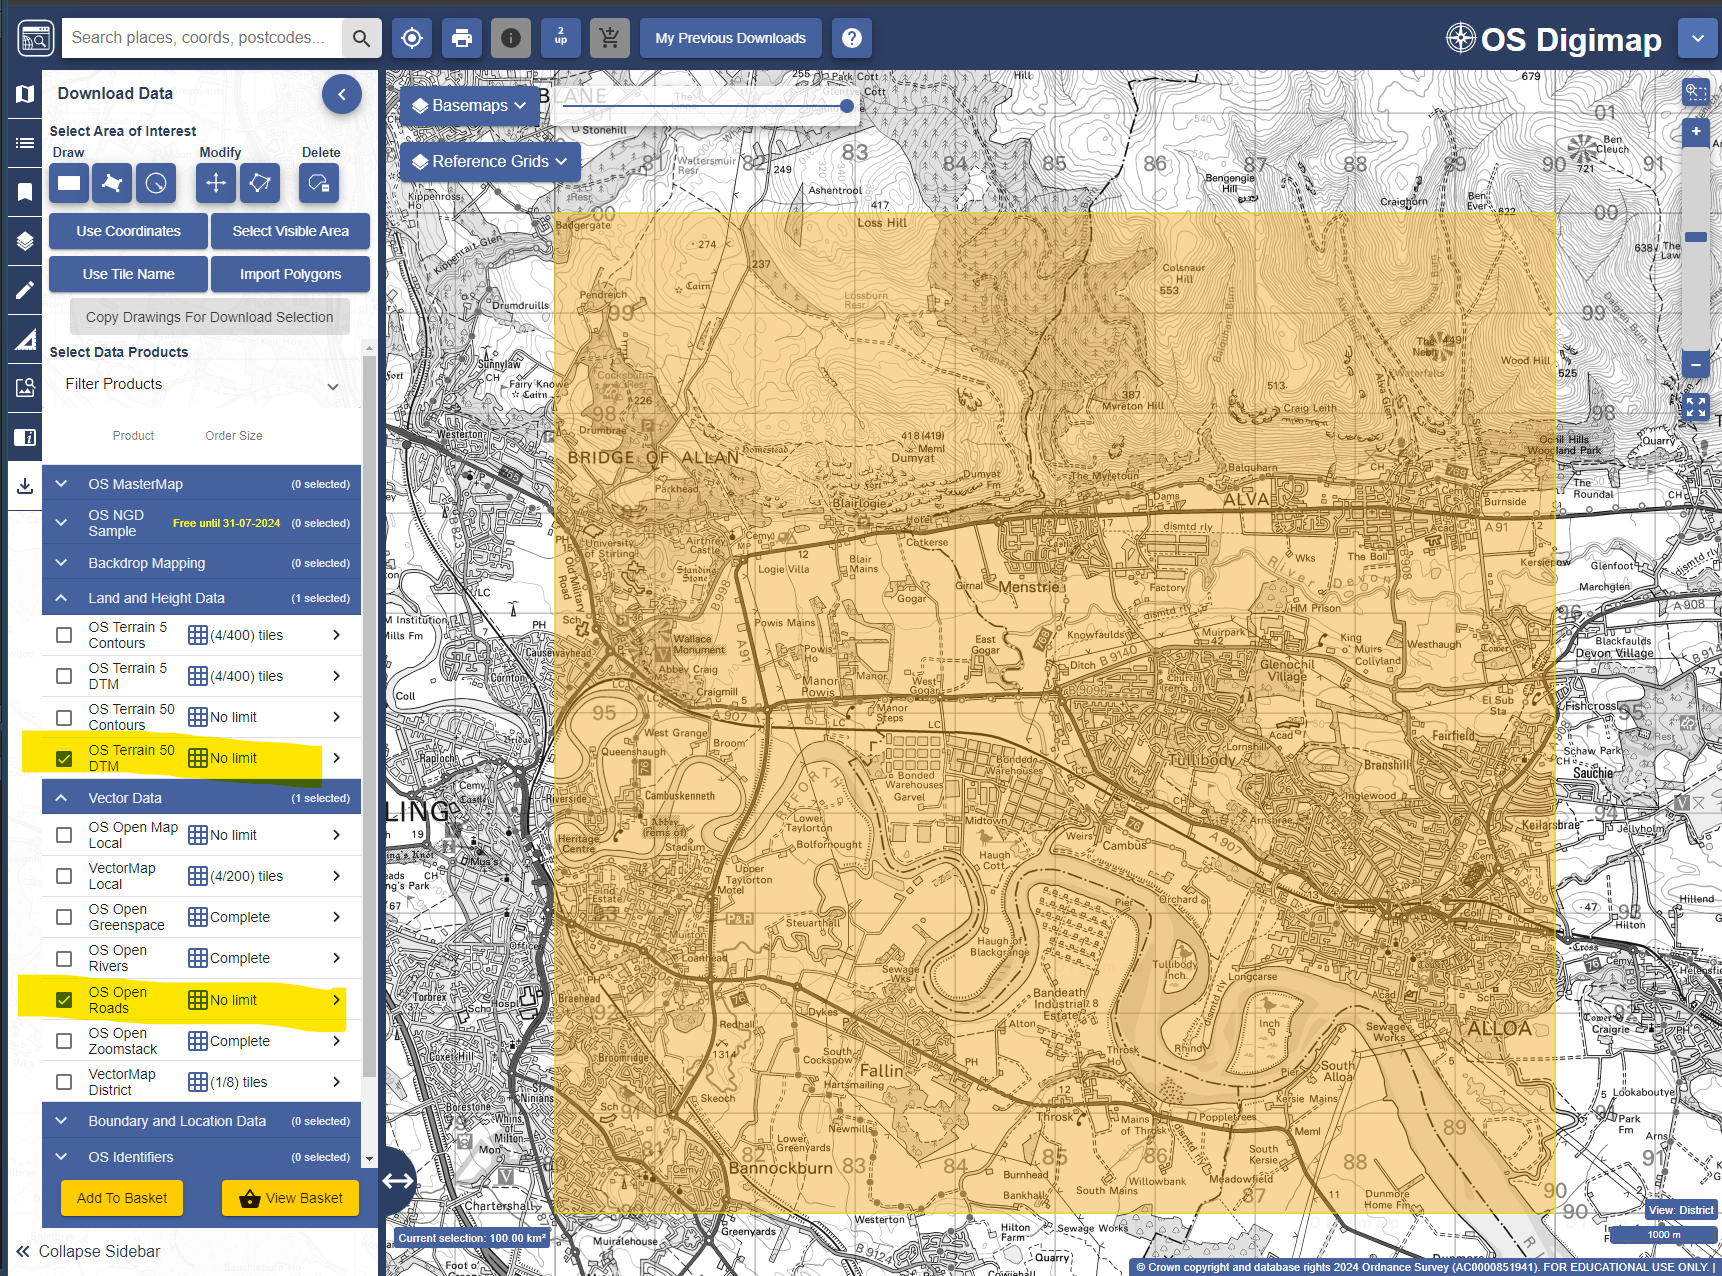Open the map image save sidebar icon
This screenshot has width=1722, height=1276.
25,388
